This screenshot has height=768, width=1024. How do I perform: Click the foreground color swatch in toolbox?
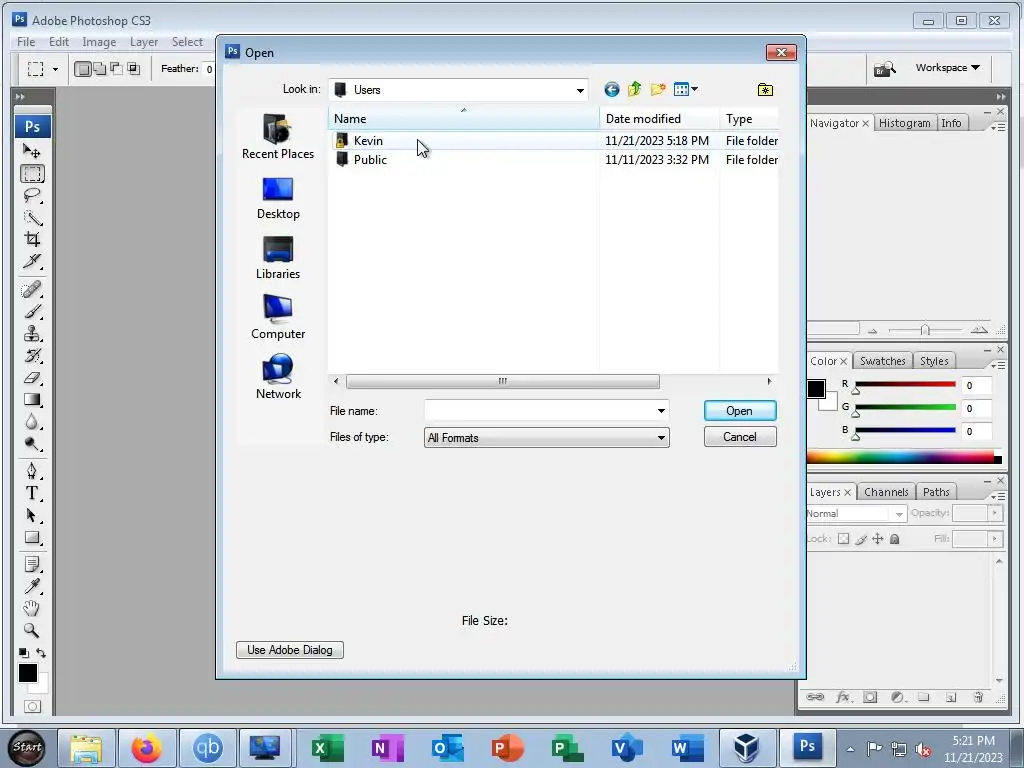pos(27,673)
